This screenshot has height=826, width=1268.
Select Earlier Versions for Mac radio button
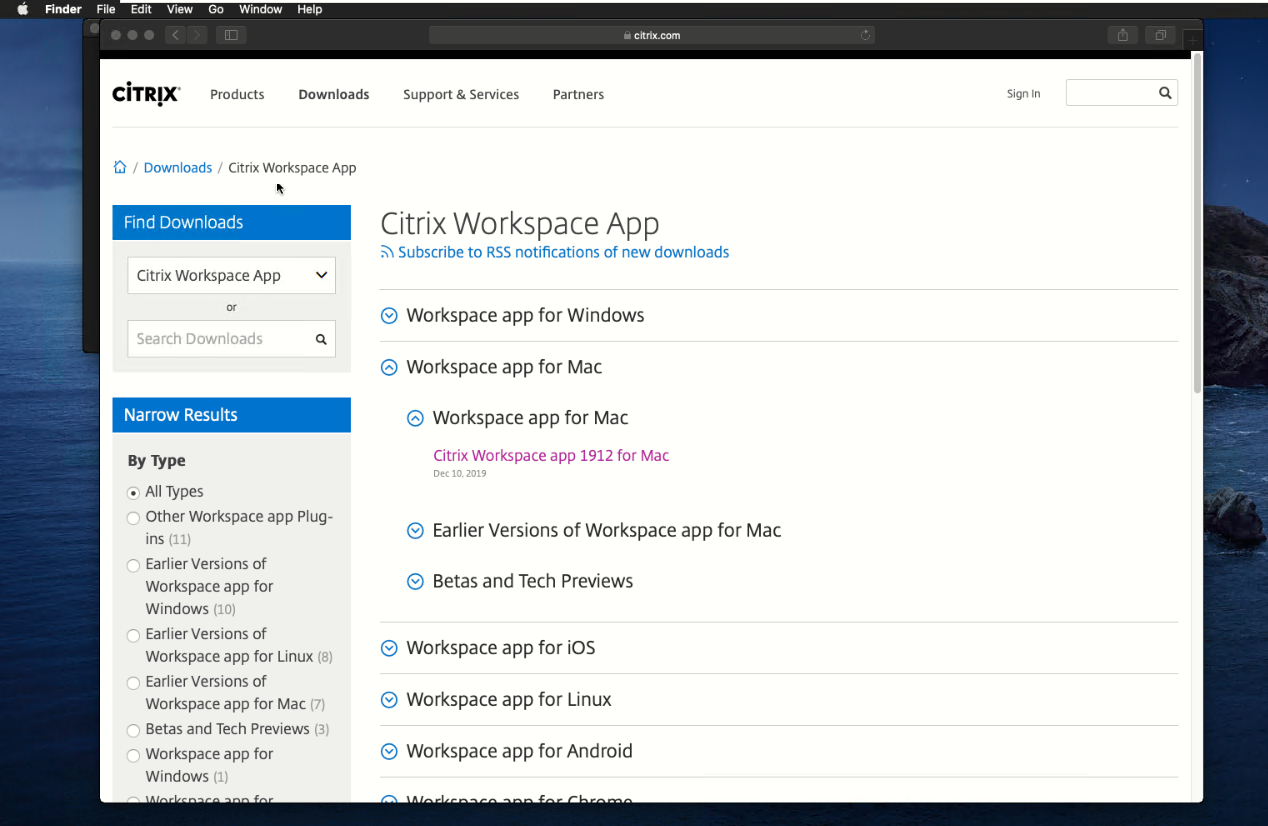point(133,683)
